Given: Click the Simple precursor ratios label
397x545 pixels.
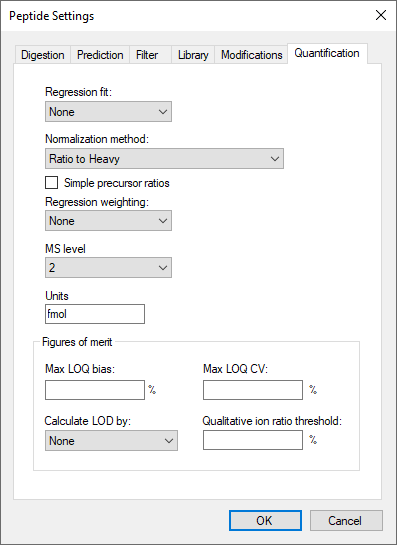Looking at the screenshot, I should click(117, 183).
